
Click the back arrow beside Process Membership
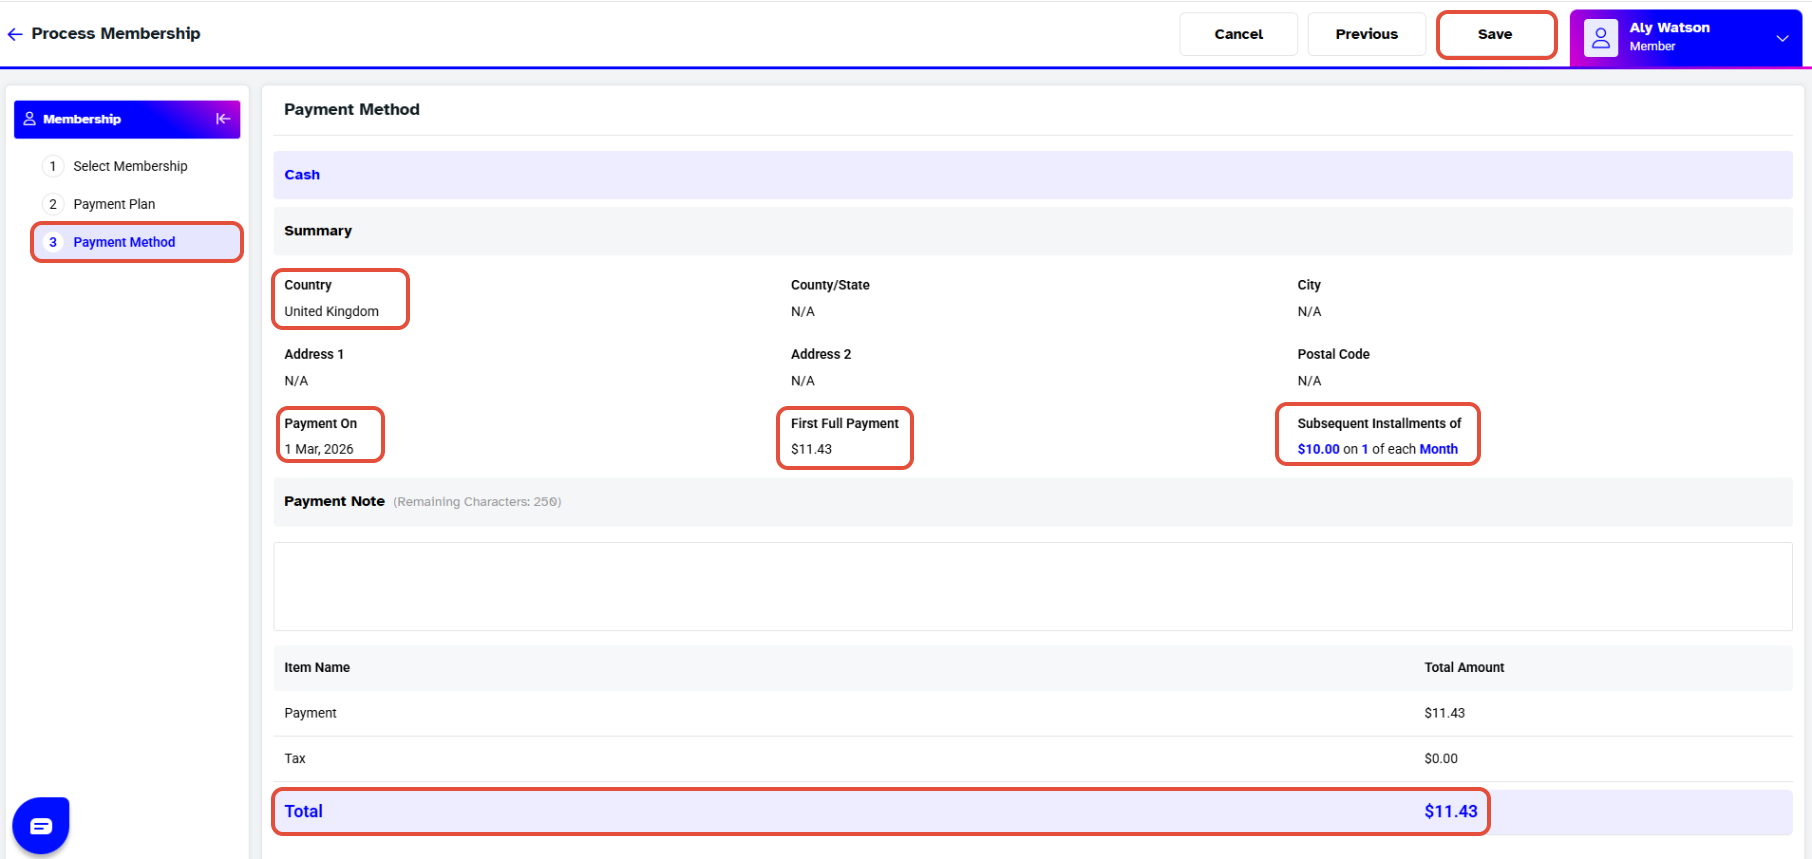click(x=15, y=34)
